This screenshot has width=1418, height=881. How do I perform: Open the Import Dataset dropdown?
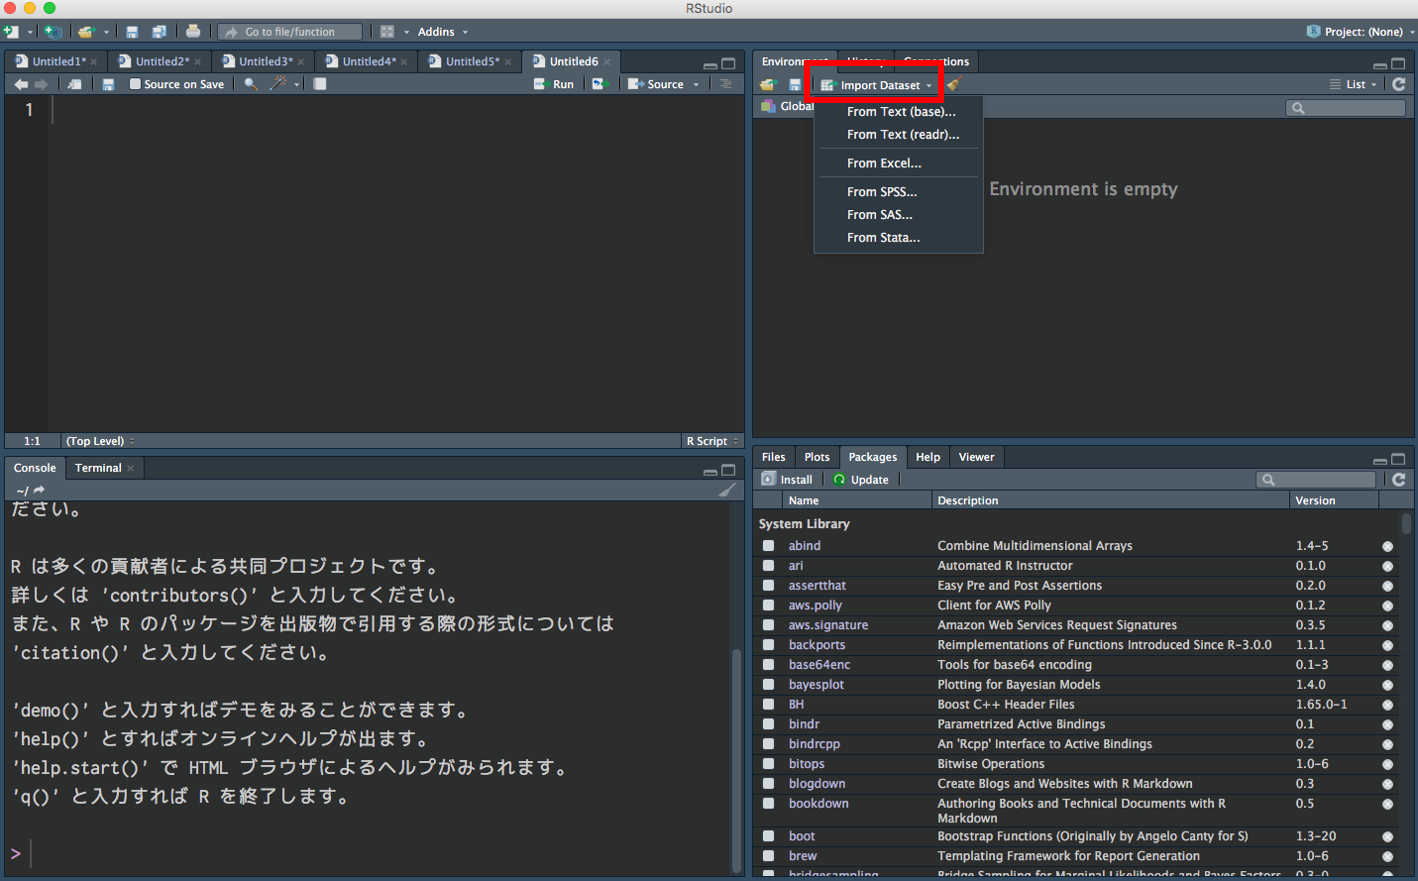(x=875, y=84)
